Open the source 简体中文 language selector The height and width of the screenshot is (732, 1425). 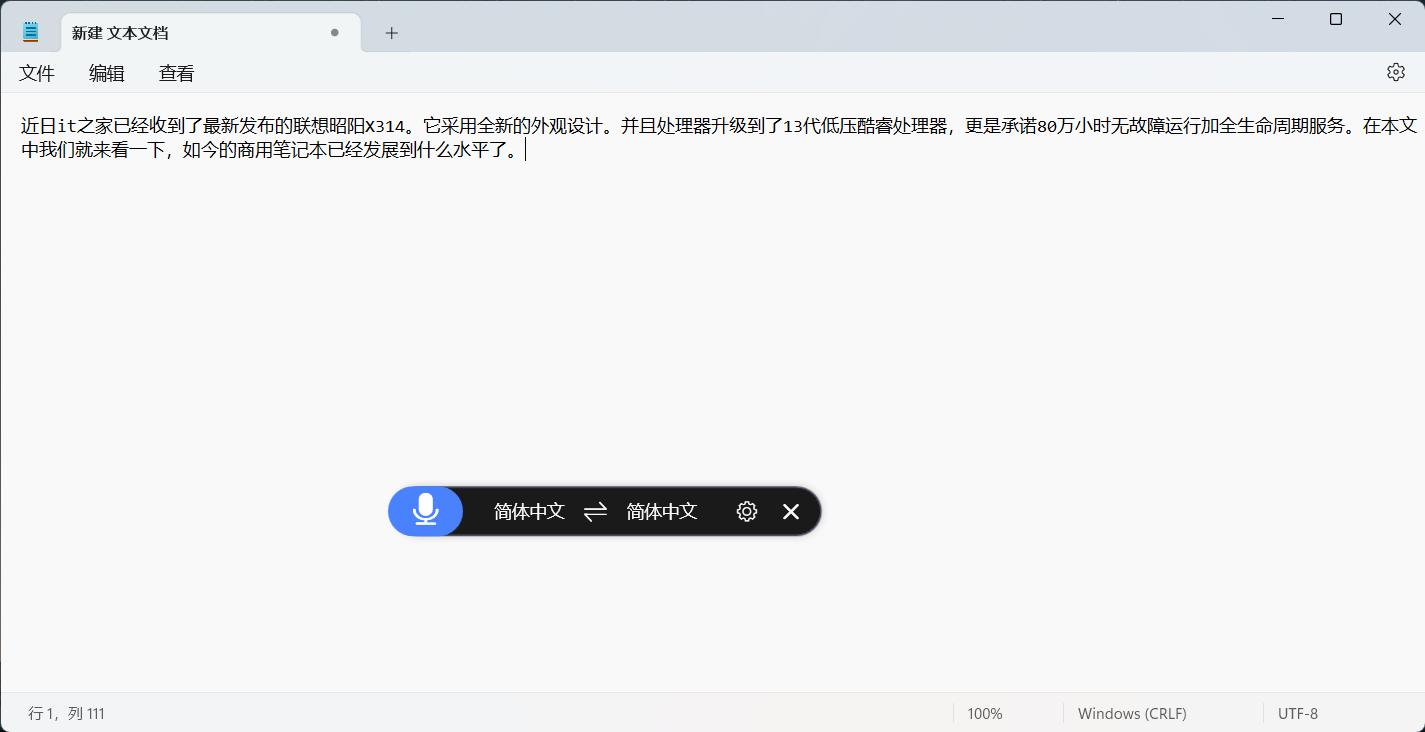(x=528, y=511)
